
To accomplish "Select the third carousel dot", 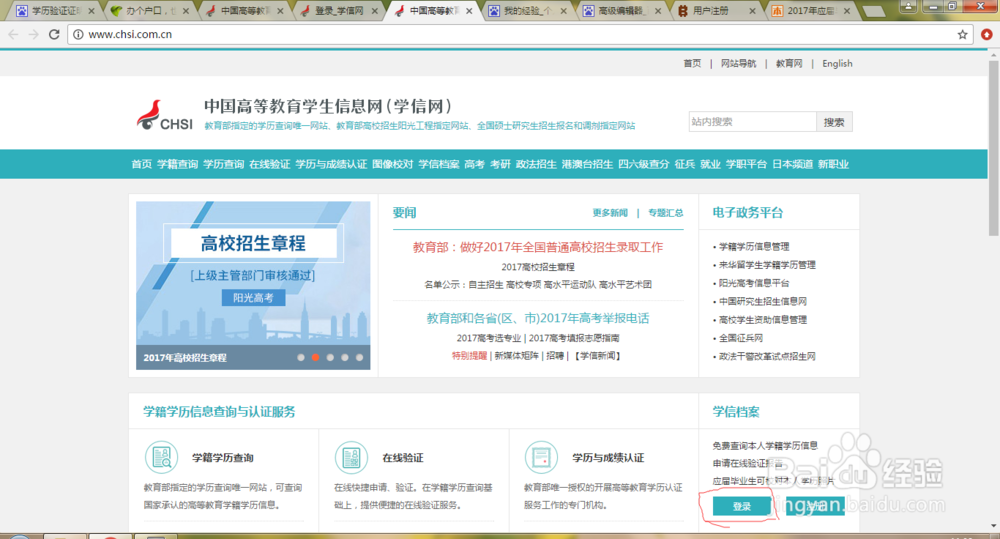I will point(330,357).
